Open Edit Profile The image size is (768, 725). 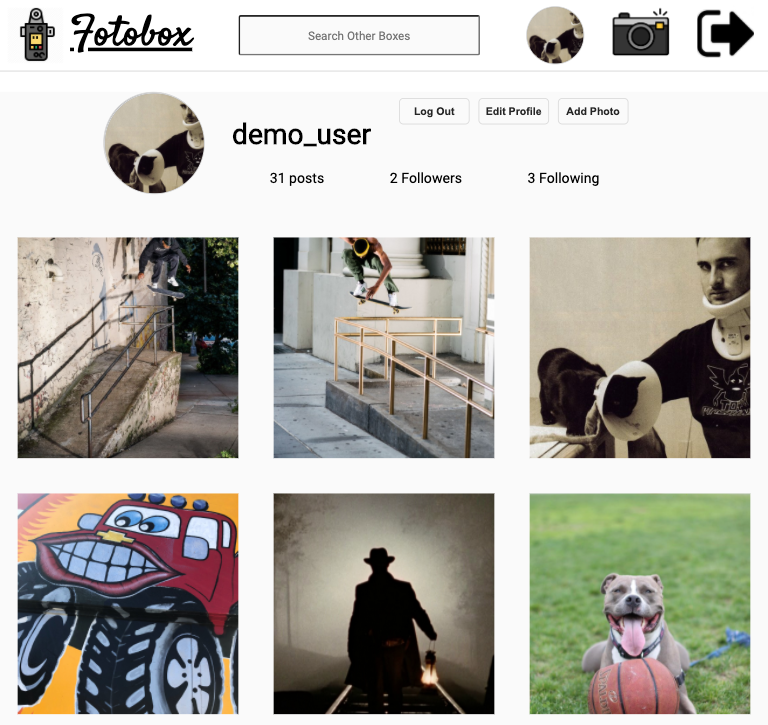(x=513, y=111)
